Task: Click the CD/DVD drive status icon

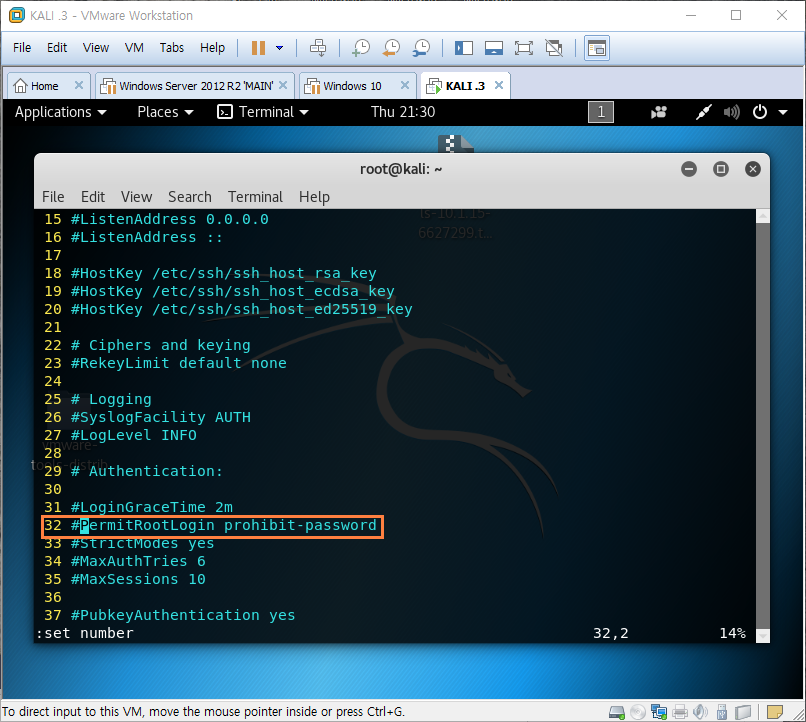Action: coord(637,712)
